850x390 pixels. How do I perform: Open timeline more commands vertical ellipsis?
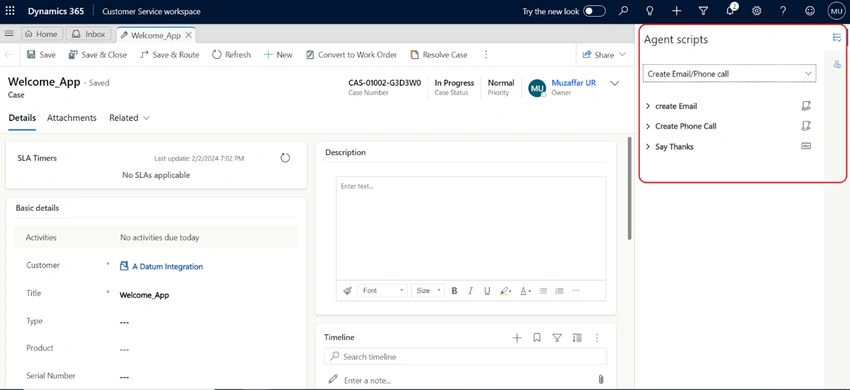[x=597, y=338]
